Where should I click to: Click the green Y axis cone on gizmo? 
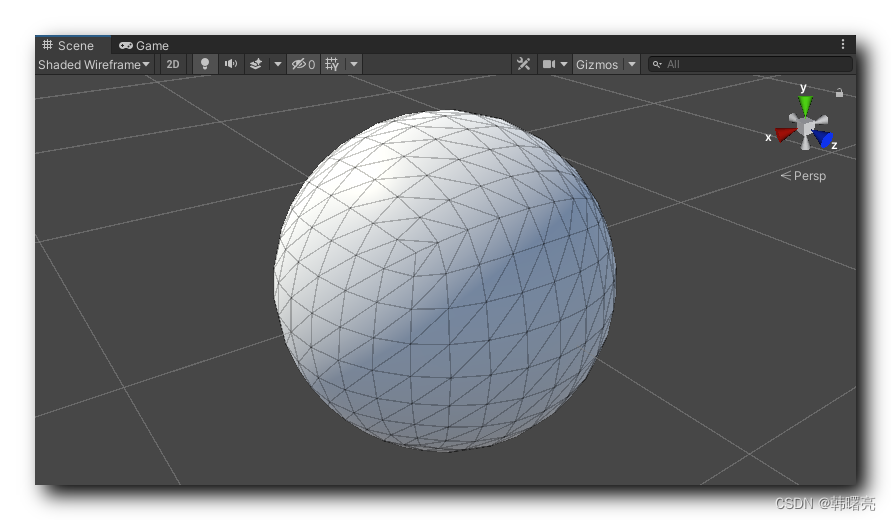click(805, 105)
